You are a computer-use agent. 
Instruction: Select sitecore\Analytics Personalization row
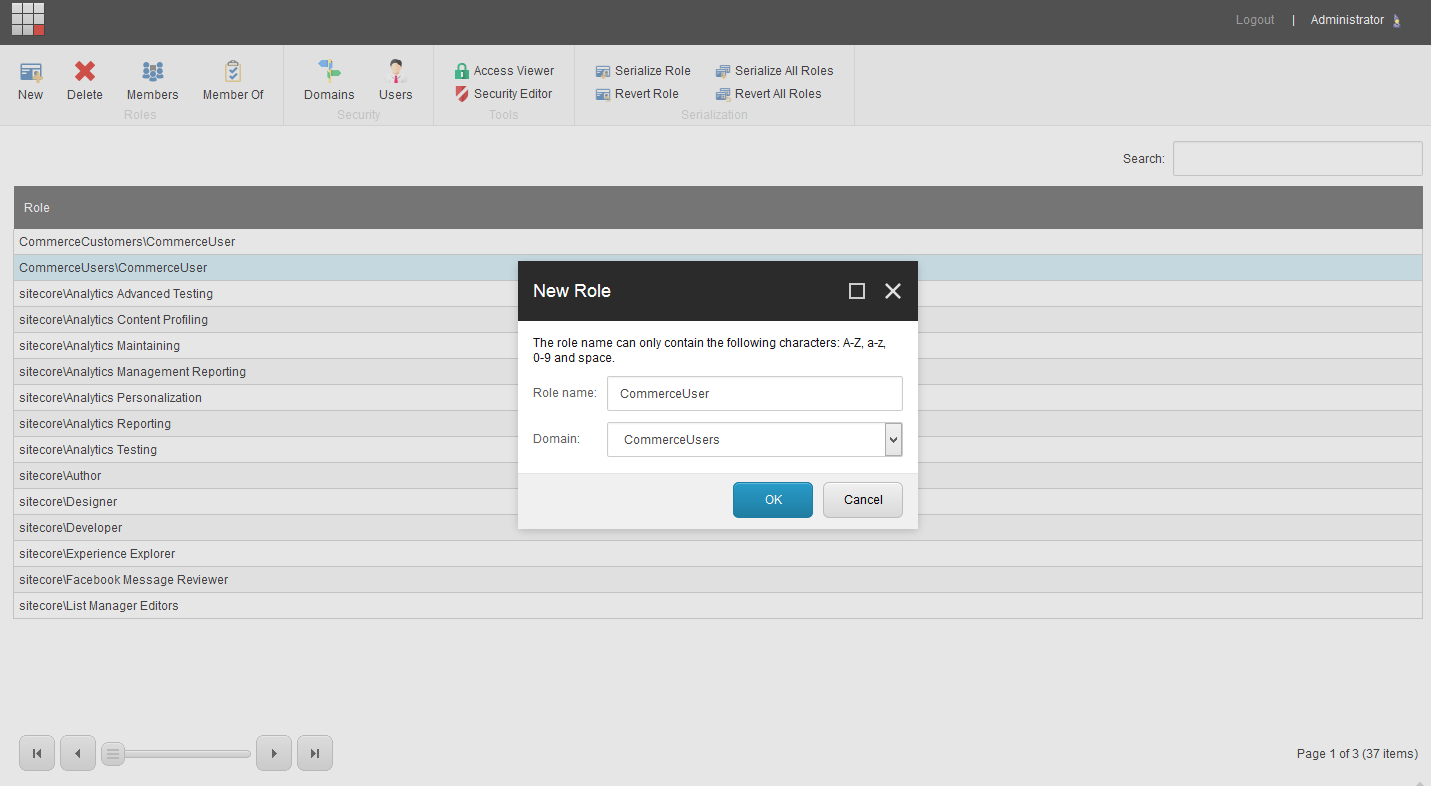point(718,398)
